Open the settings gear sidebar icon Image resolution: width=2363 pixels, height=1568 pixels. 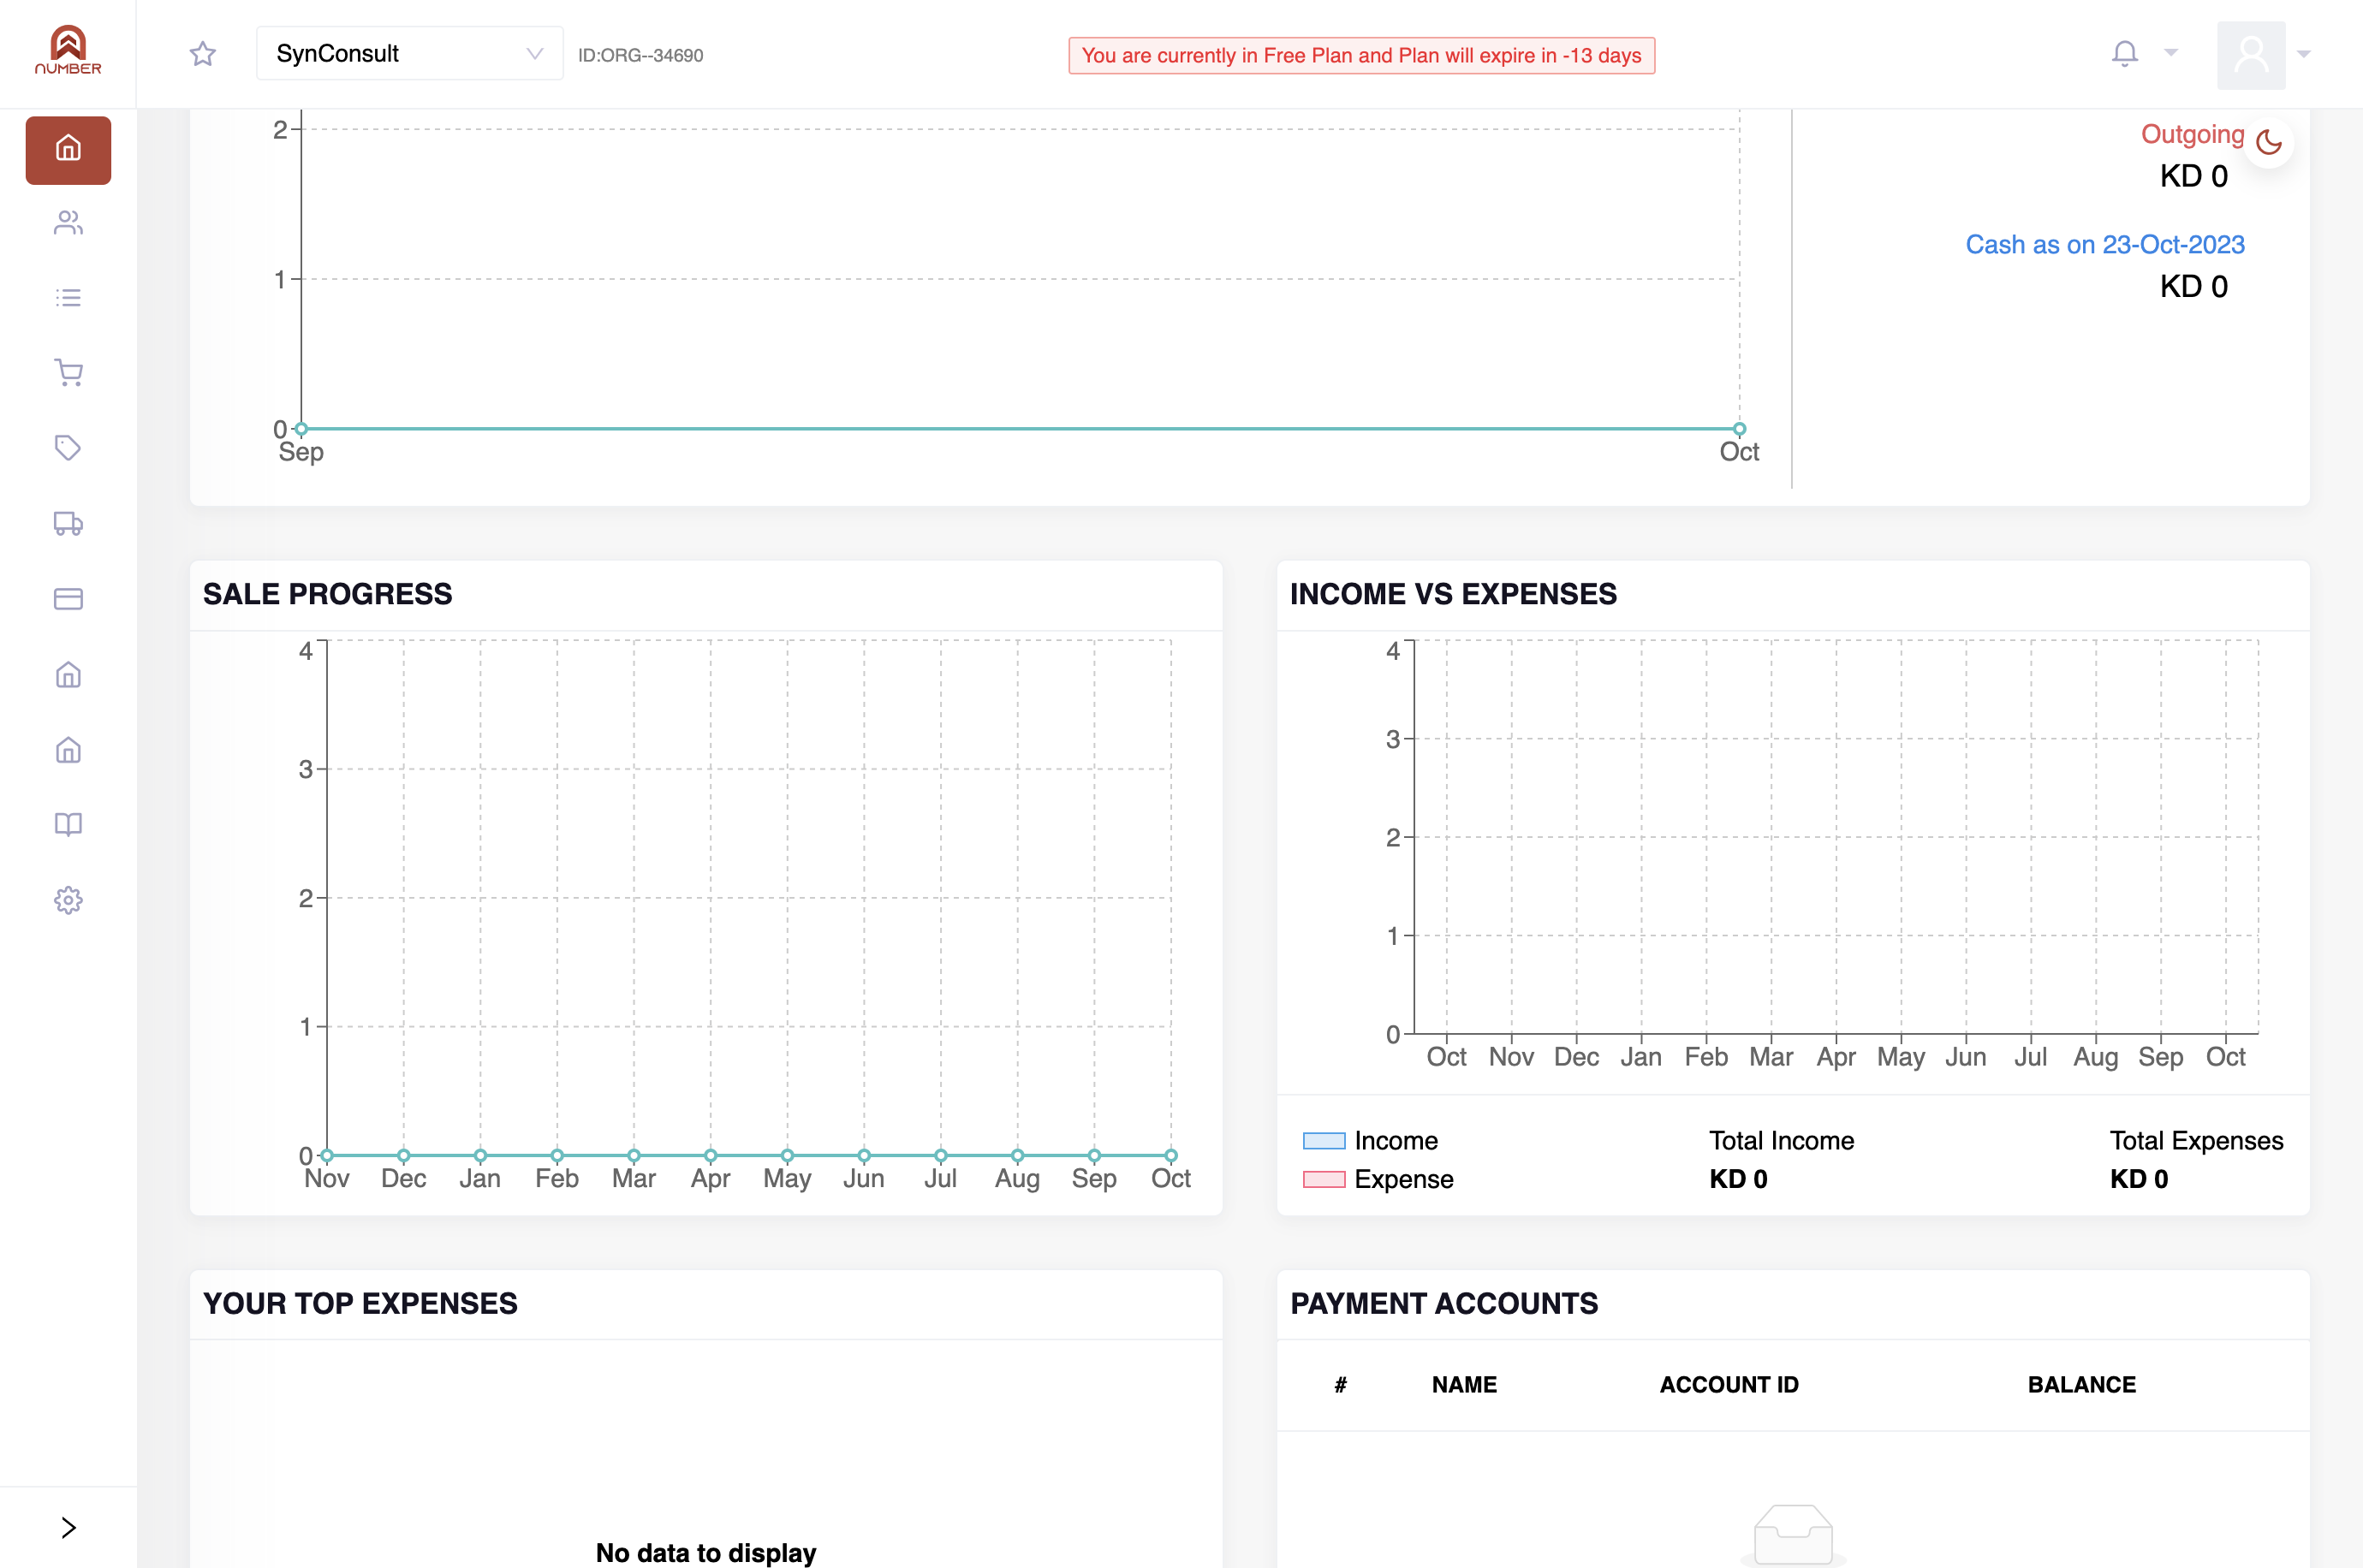[x=68, y=900]
